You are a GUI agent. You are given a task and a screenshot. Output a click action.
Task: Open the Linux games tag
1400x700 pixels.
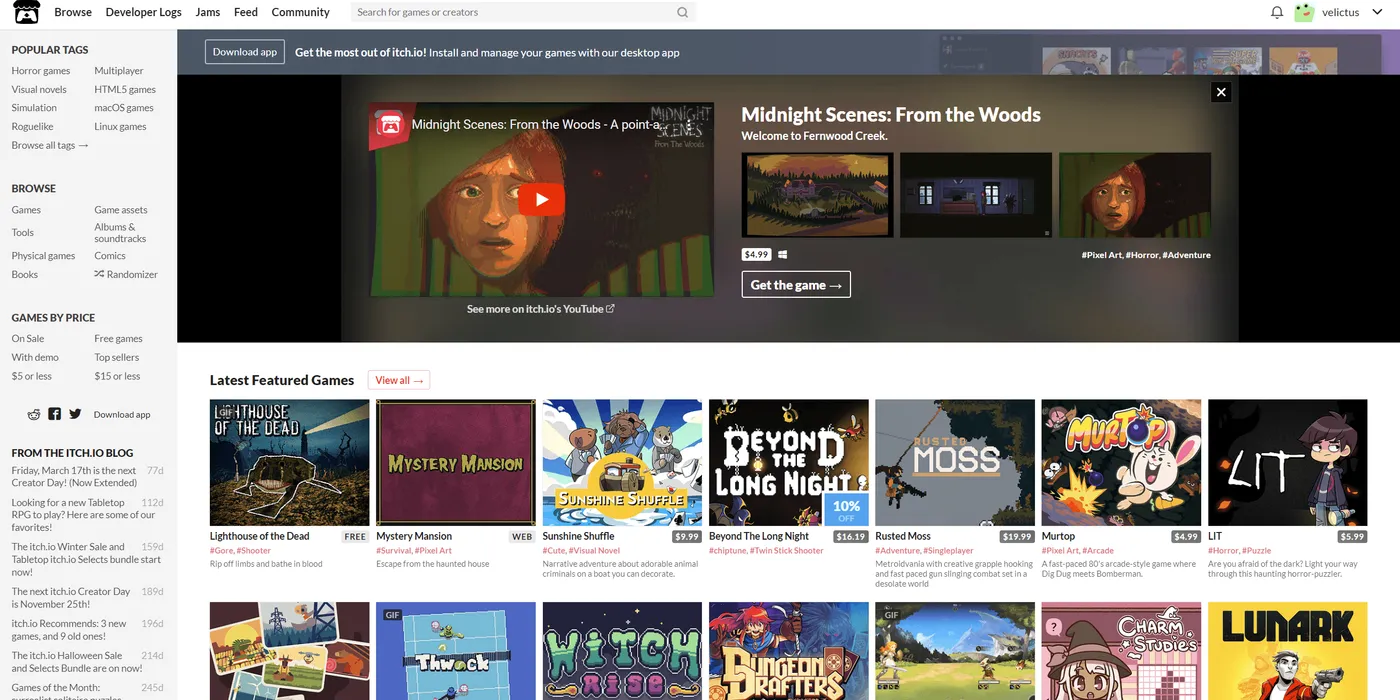coord(120,126)
